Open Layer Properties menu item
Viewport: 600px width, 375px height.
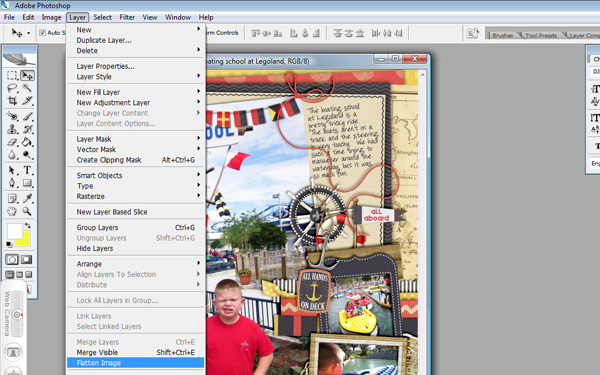point(135,66)
